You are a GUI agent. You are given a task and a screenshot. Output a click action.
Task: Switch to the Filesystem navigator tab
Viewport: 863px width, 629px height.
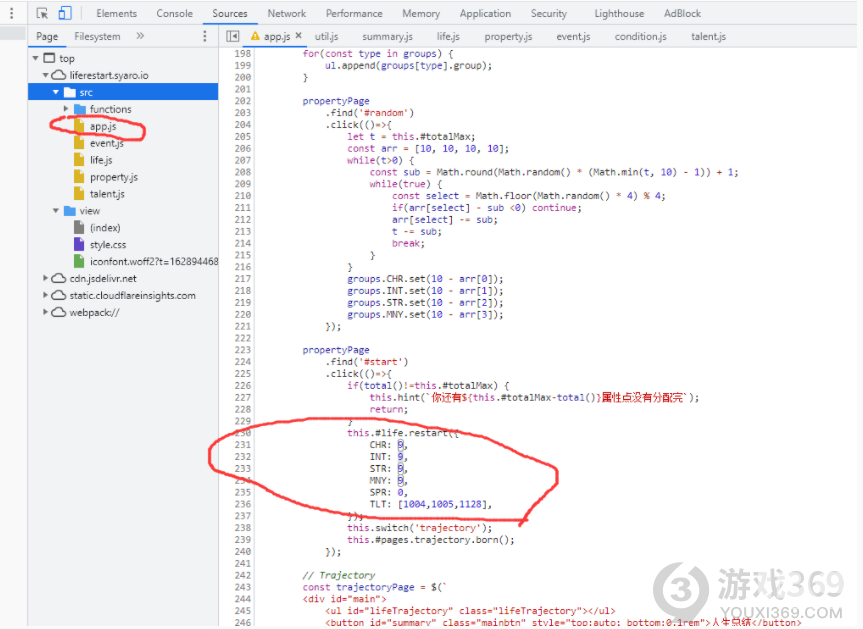click(97, 36)
